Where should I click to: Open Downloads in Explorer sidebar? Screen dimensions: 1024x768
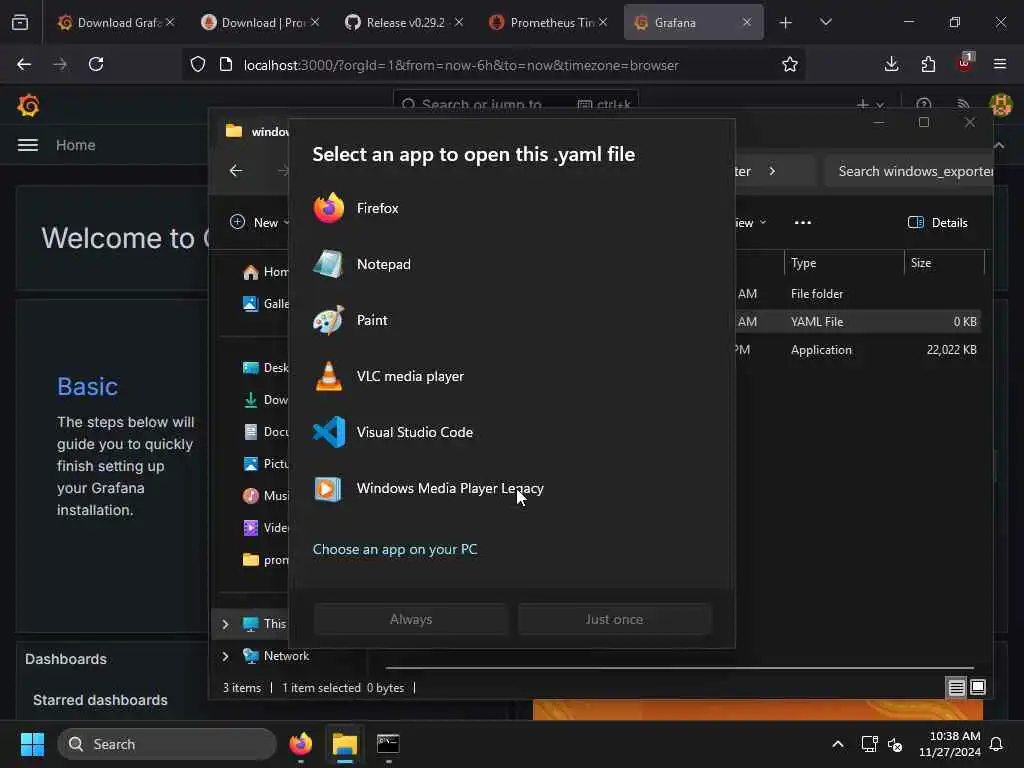click(264, 400)
